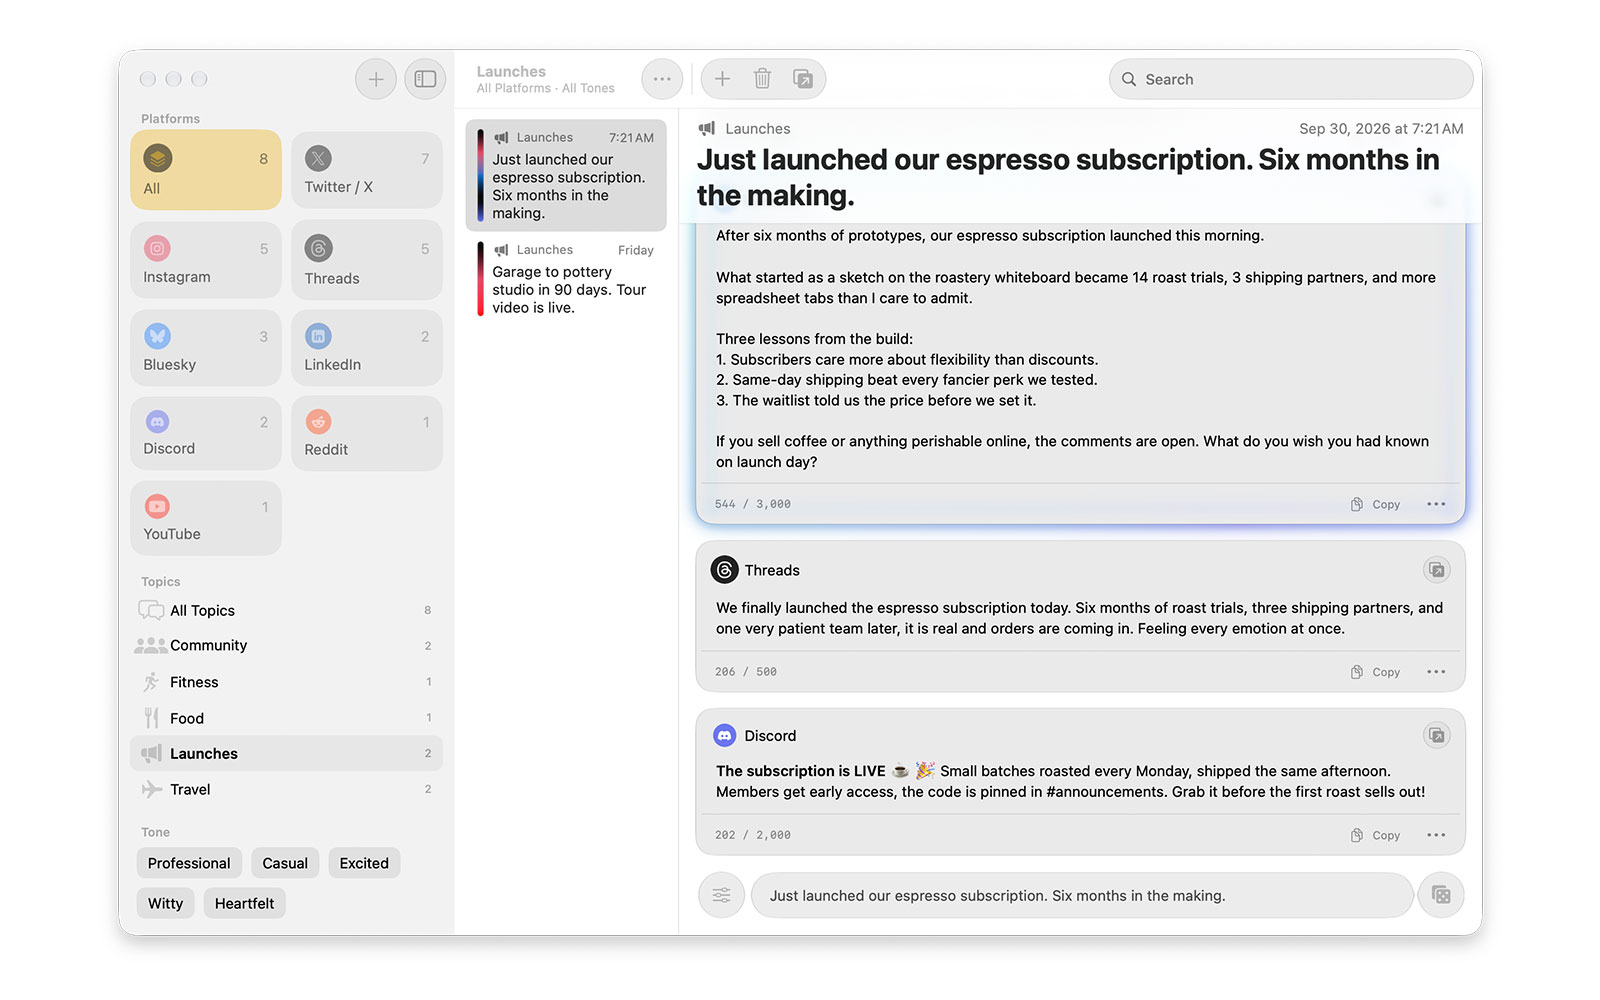Click the duplicate icon beside the trash
This screenshot has width=1600, height=1000.
(802, 79)
